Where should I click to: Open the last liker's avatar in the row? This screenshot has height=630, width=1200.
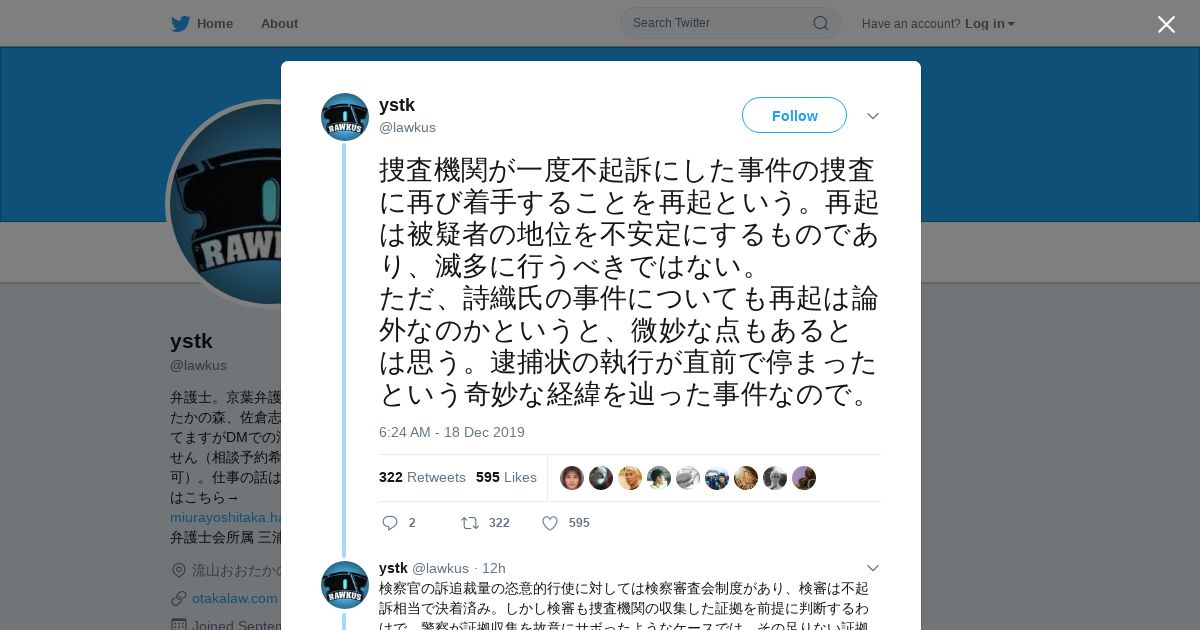[x=804, y=478]
